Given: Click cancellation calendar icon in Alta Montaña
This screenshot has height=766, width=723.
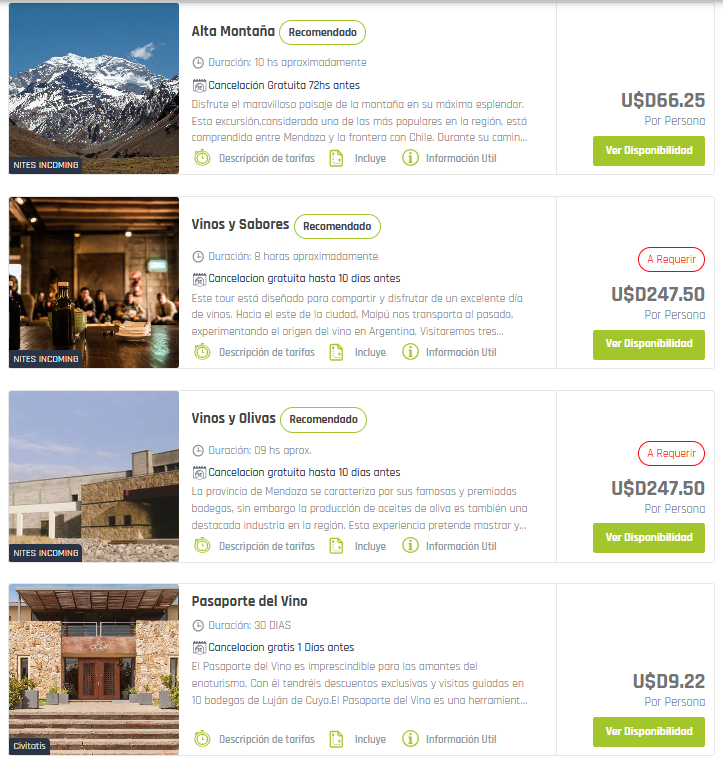Looking at the screenshot, I should [199, 86].
